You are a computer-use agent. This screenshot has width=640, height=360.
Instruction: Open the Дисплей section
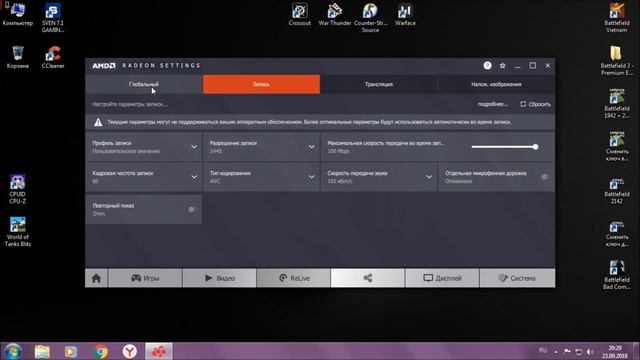pos(442,278)
